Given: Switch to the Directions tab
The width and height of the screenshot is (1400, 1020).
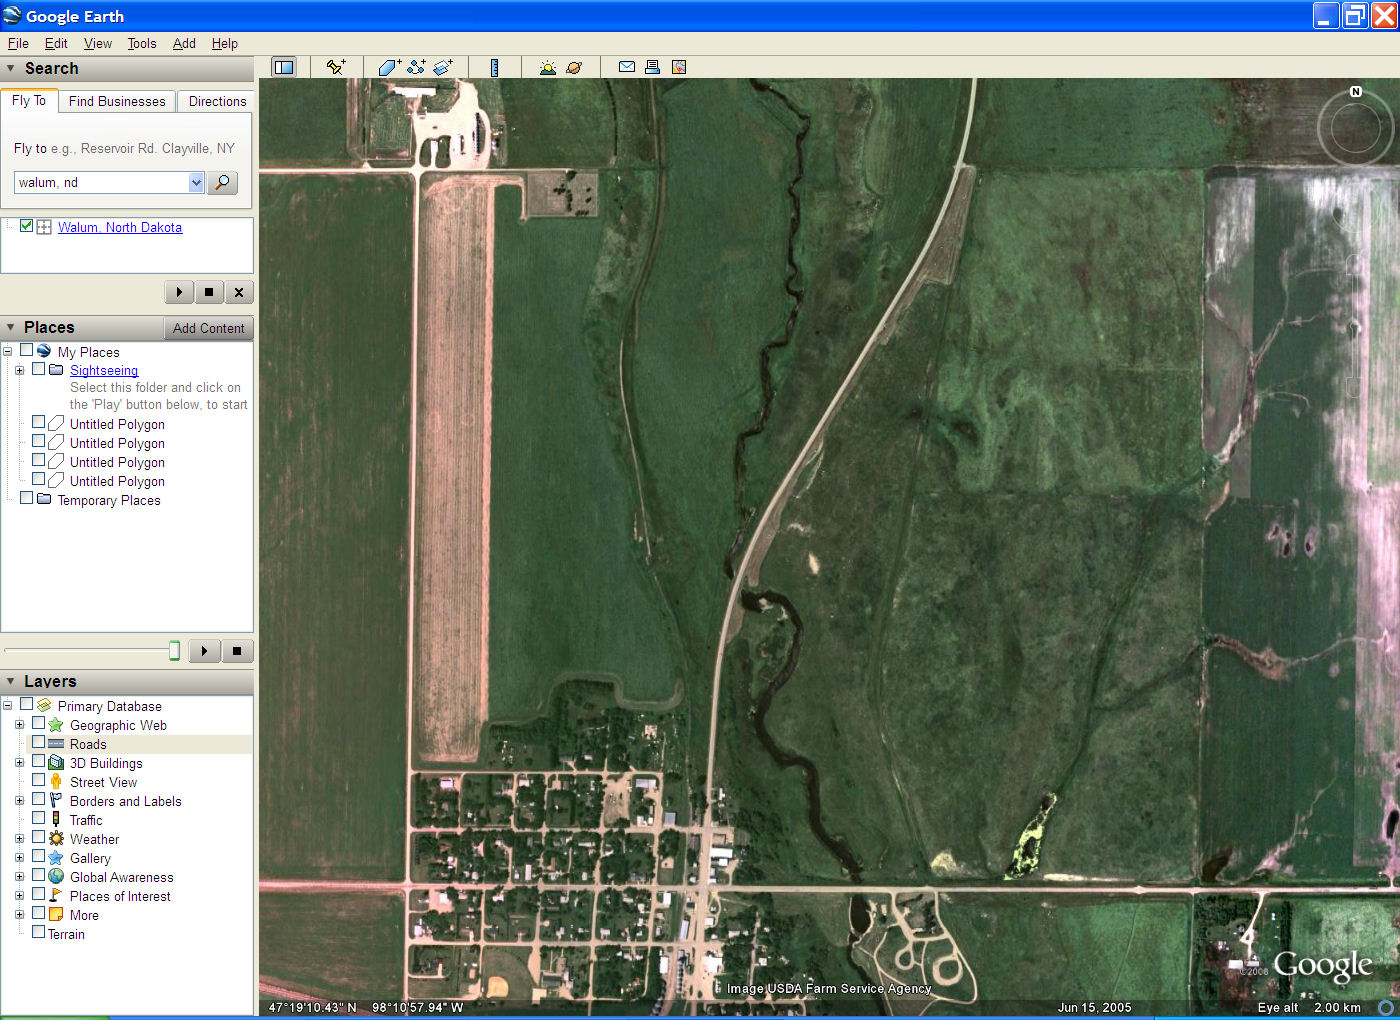Looking at the screenshot, I should pos(217,101).
